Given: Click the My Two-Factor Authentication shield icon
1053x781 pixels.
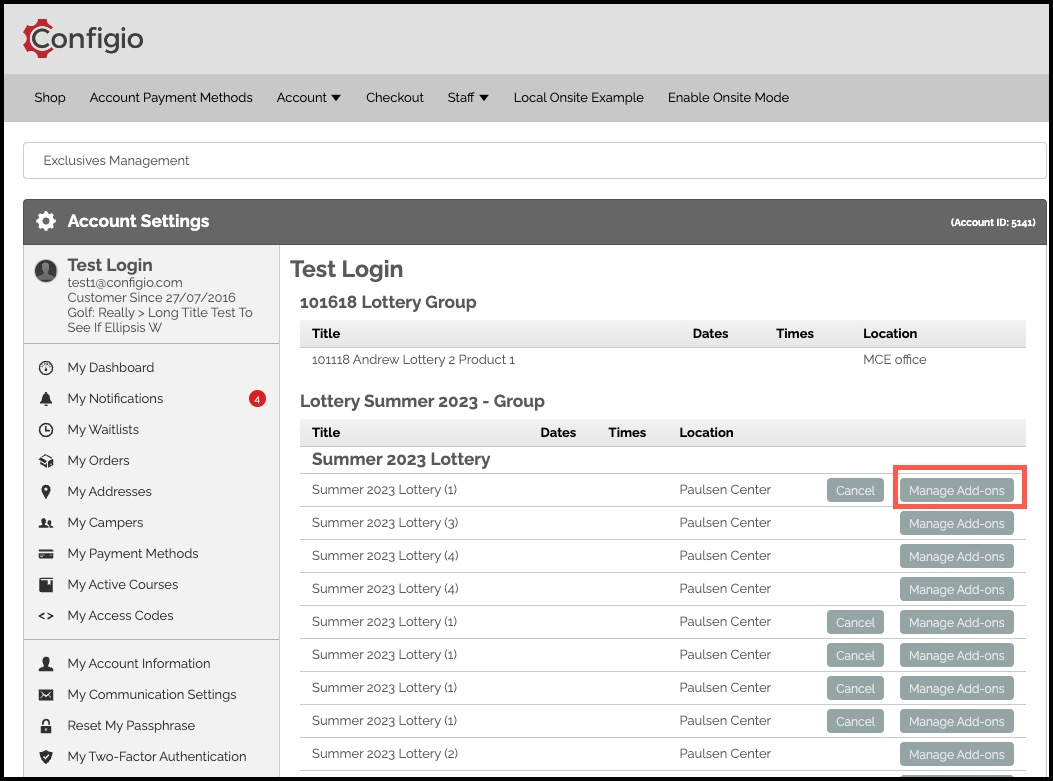Looking at the screenshot, I should pos(46,757).
